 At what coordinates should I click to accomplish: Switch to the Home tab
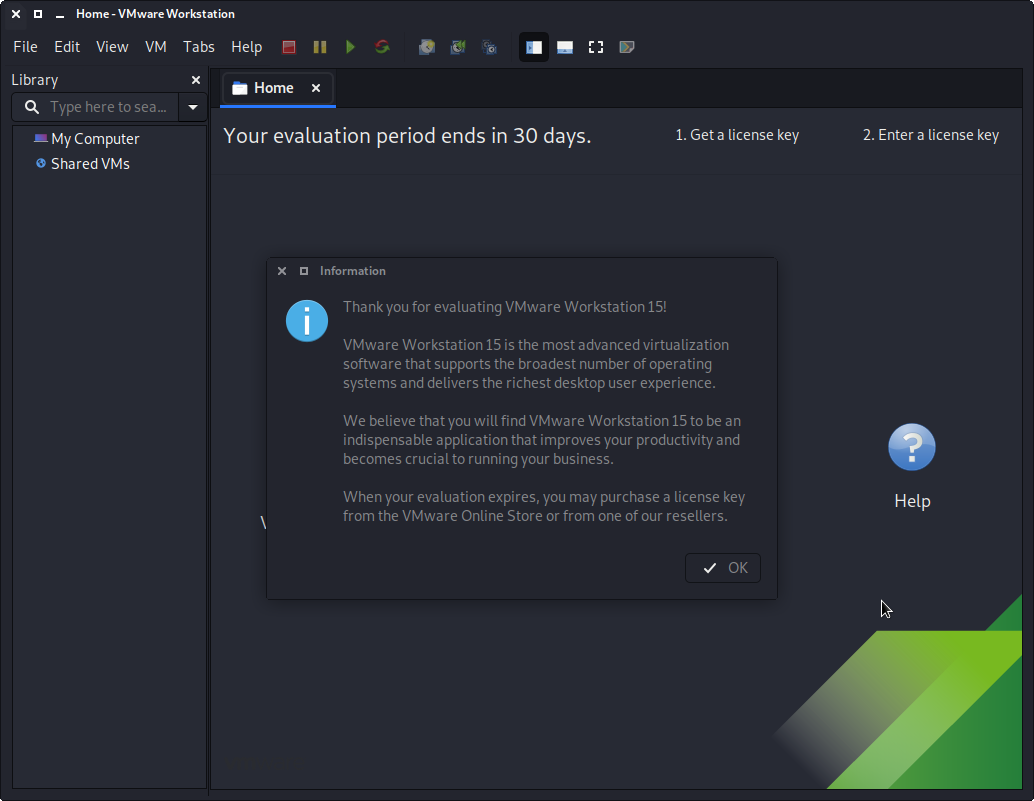[272, 88]
